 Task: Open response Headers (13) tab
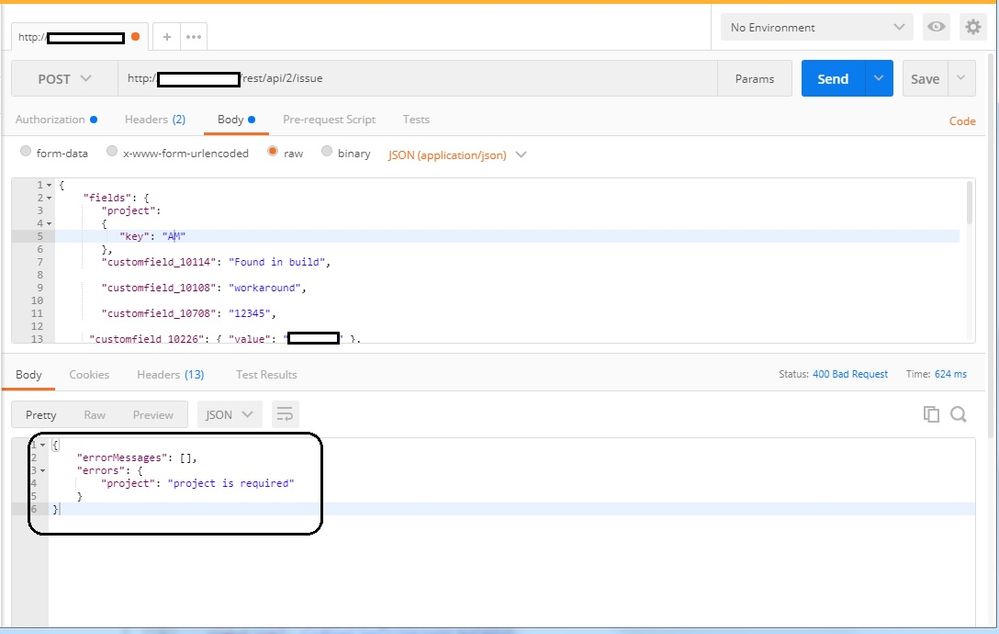pyautogui.click(x=170, y=375)
